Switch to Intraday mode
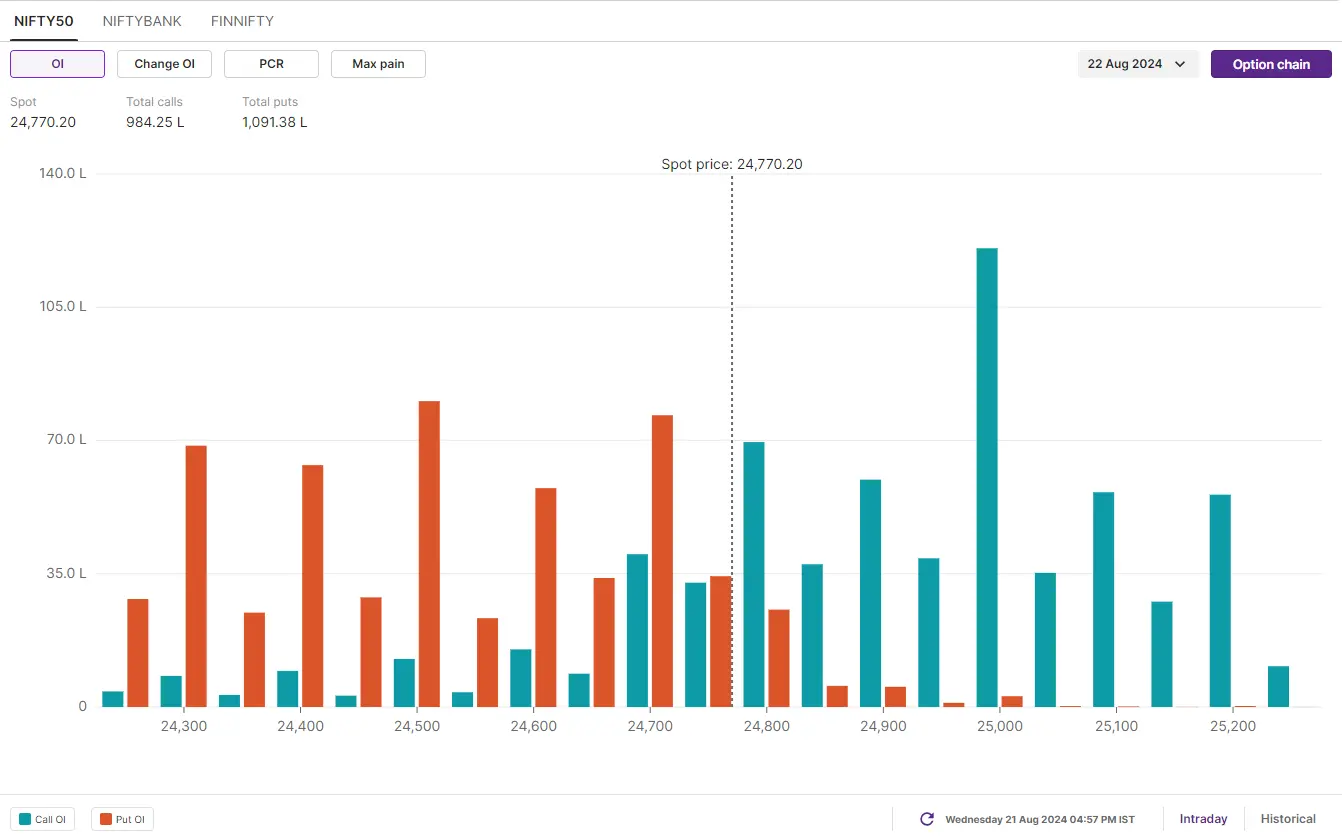The height and width of the screenshot is (837, 1342). coord(1203,819)
